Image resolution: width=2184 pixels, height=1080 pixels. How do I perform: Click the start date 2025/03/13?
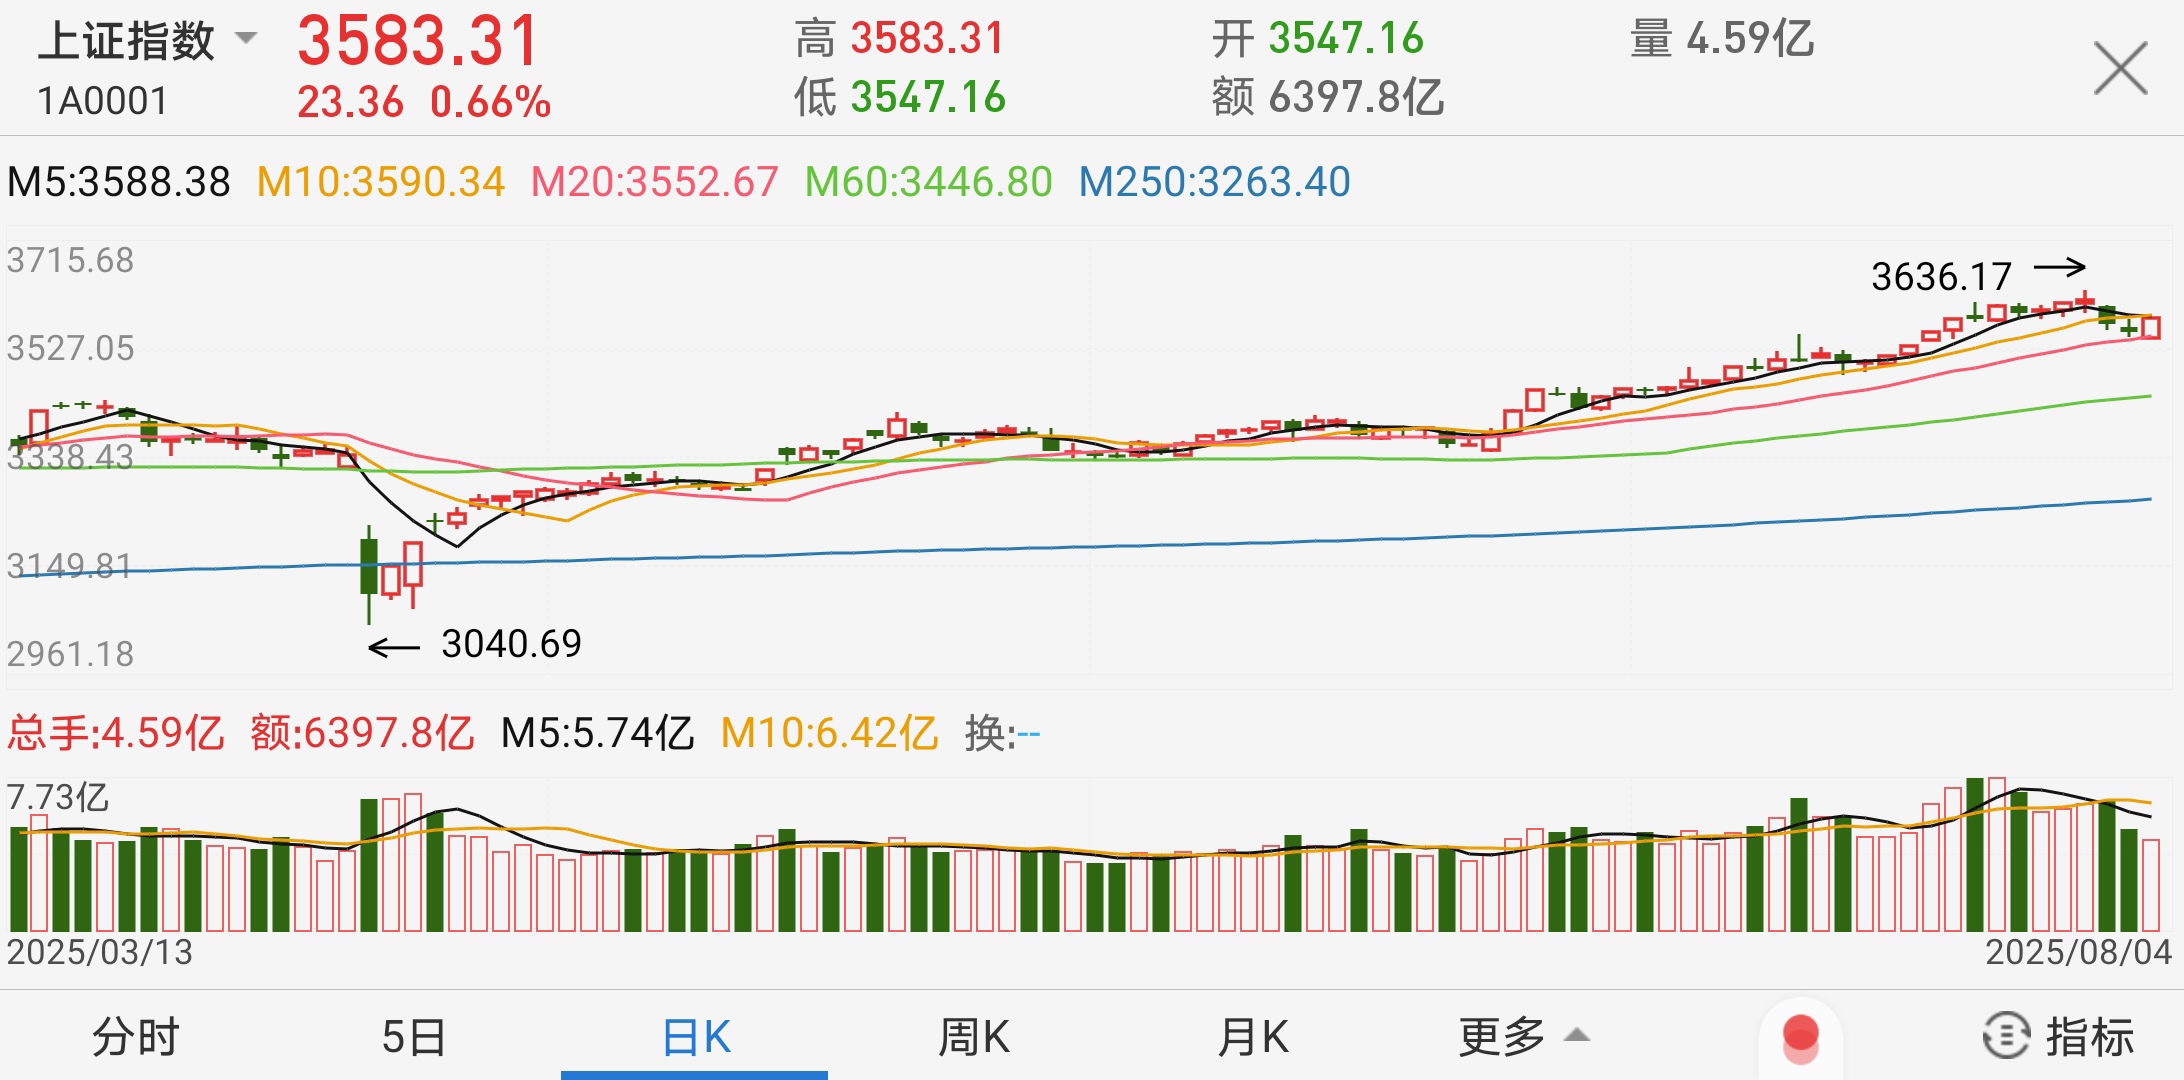[x=100, y=952]
